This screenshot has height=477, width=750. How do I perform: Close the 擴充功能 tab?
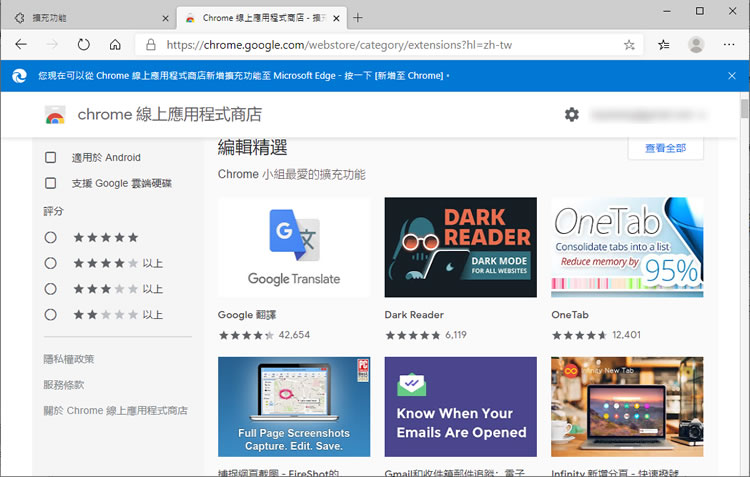(x=165, y=18)
